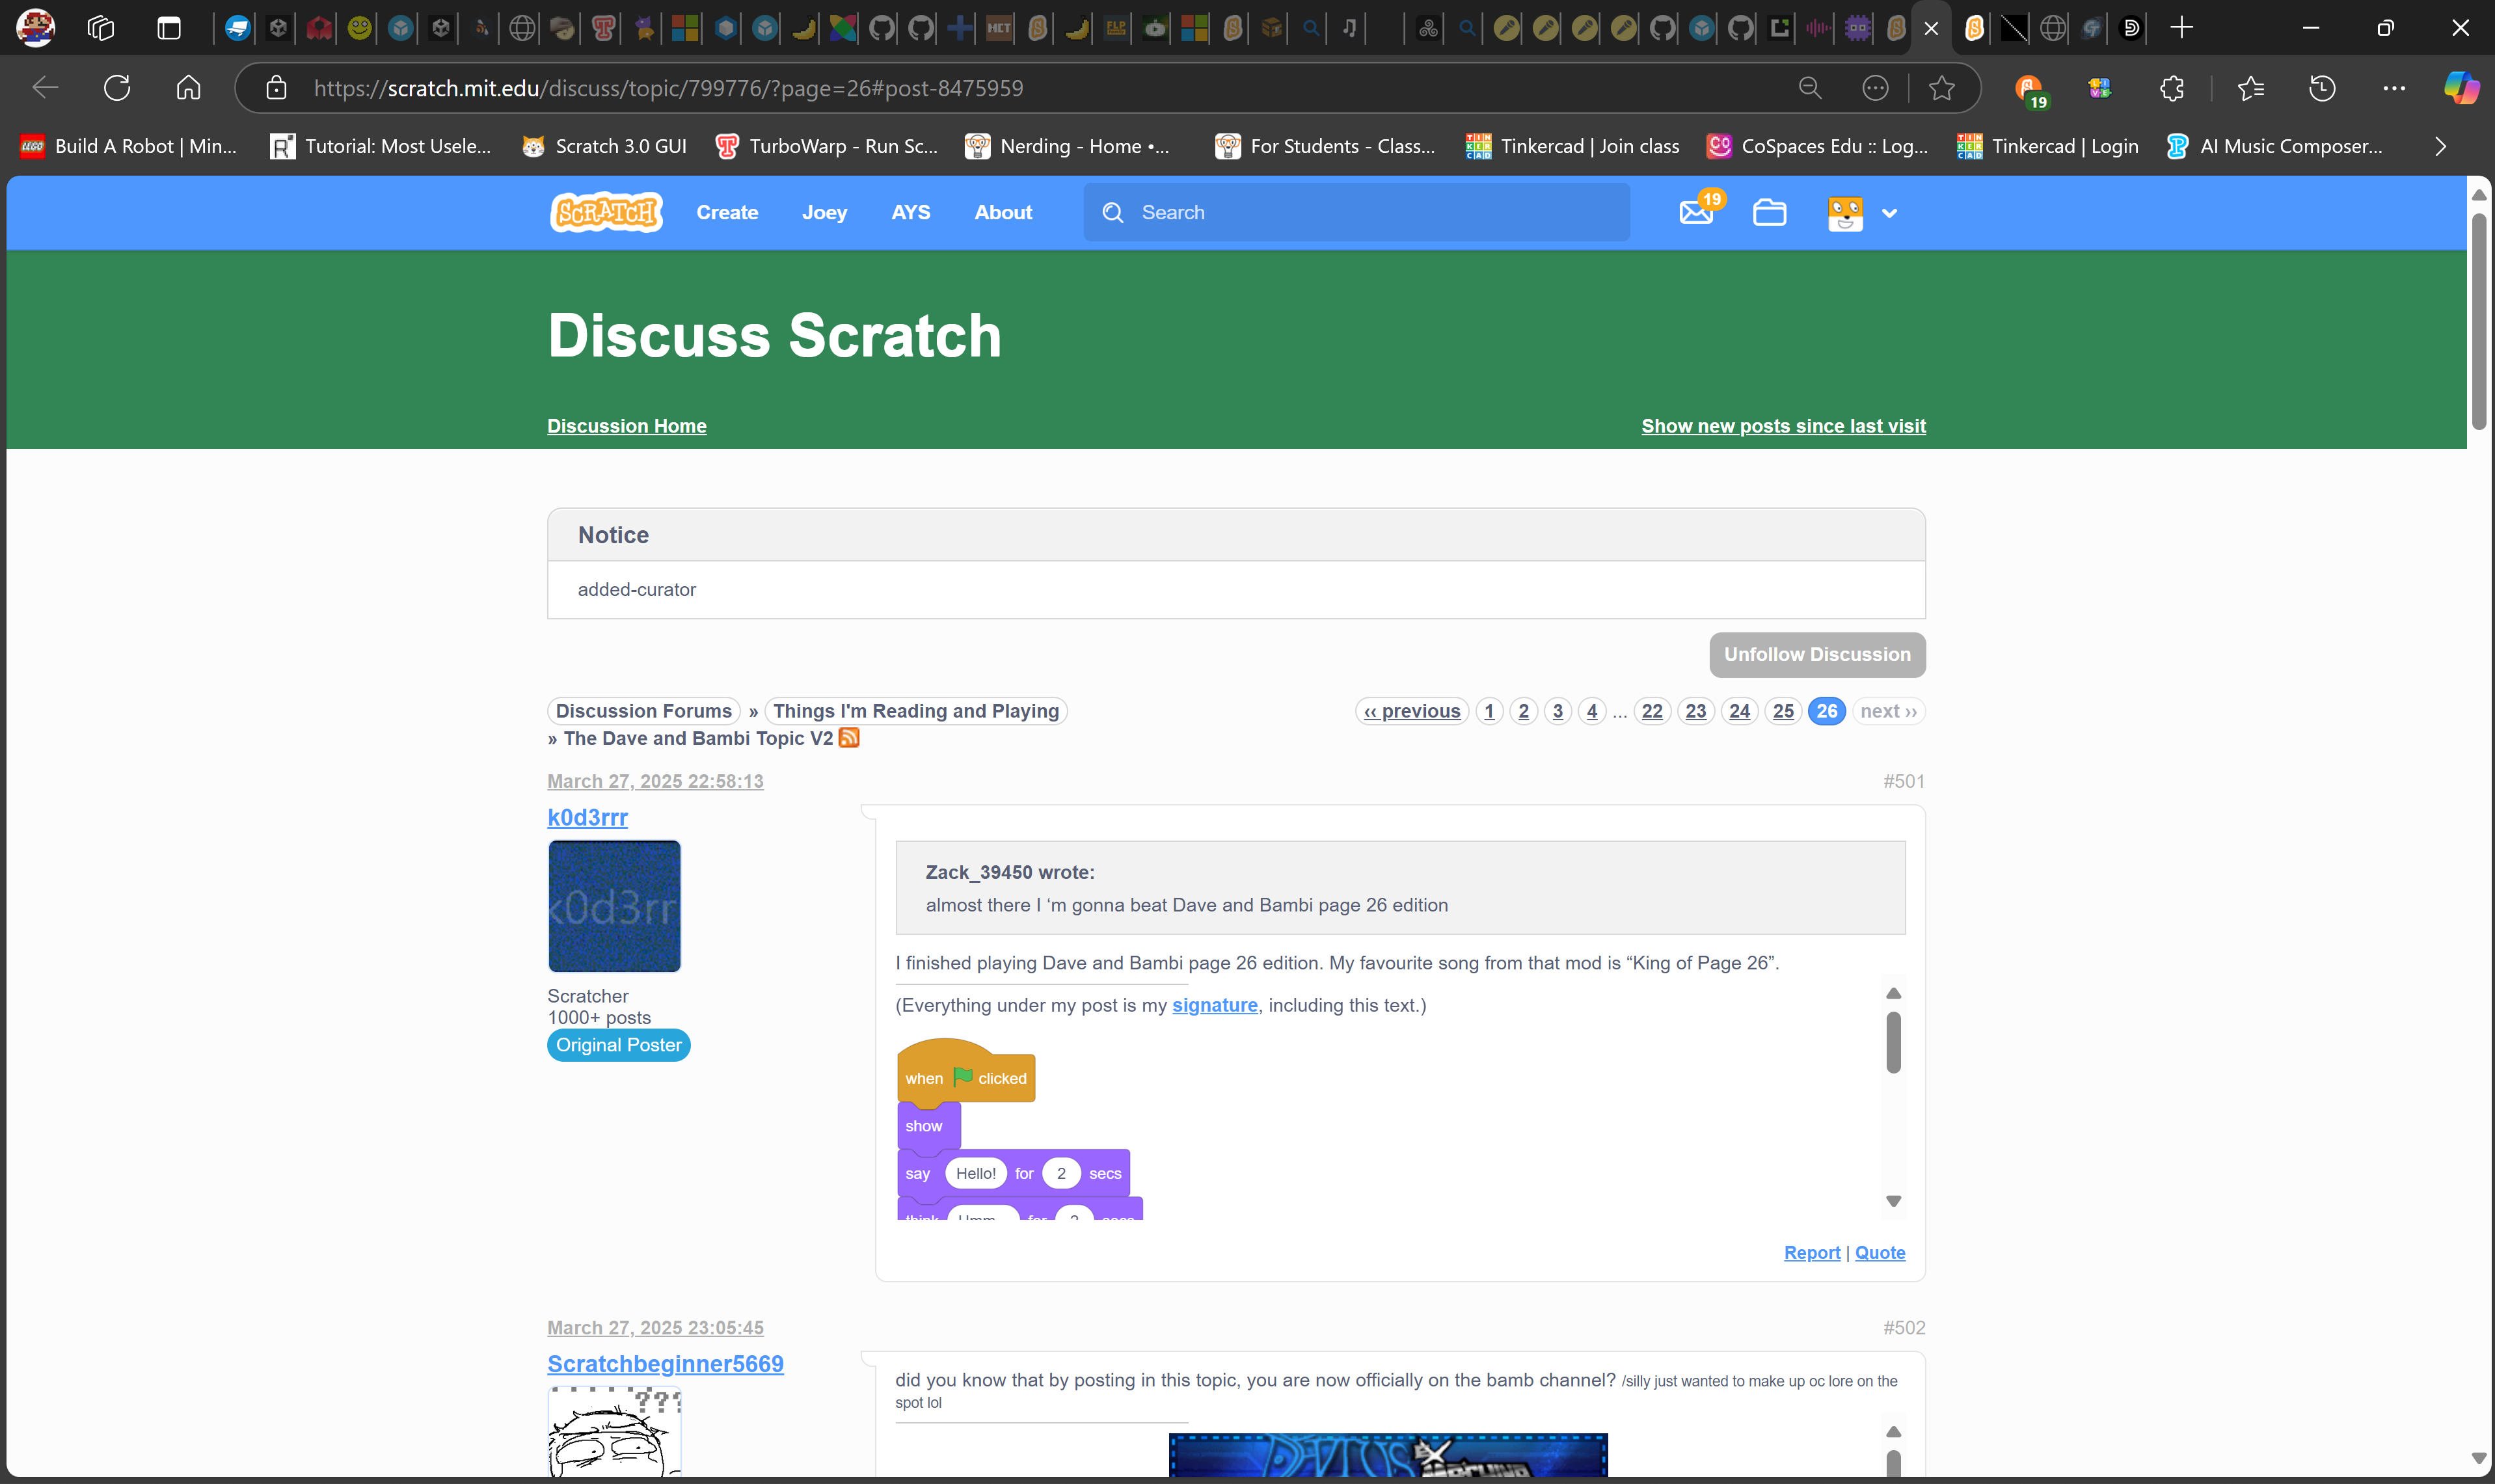The height and width of the screenshot is (1484, 2495).
Task: Click the RSS feed icon beside topic title
Action: click(x=848, y=738)
